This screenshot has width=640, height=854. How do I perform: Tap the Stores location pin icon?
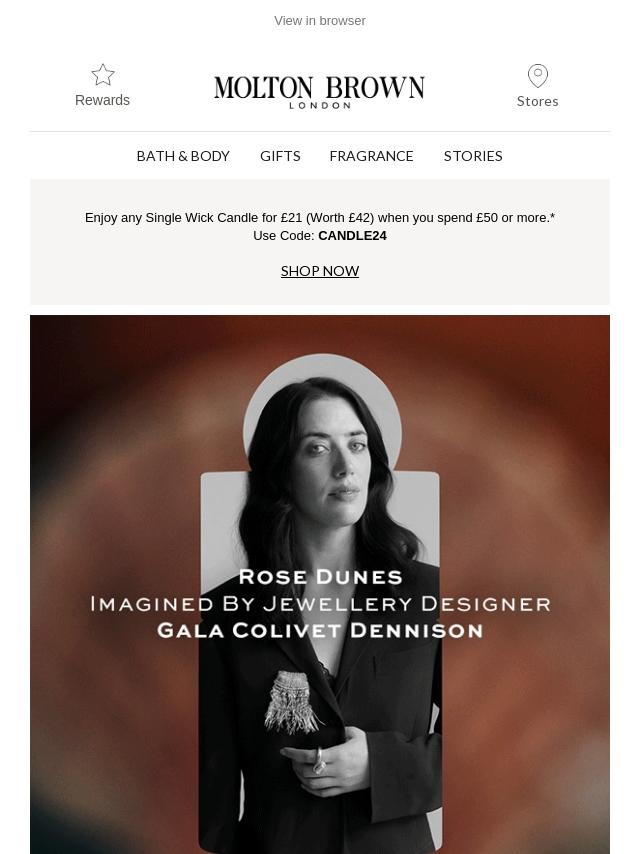[538, 76]
